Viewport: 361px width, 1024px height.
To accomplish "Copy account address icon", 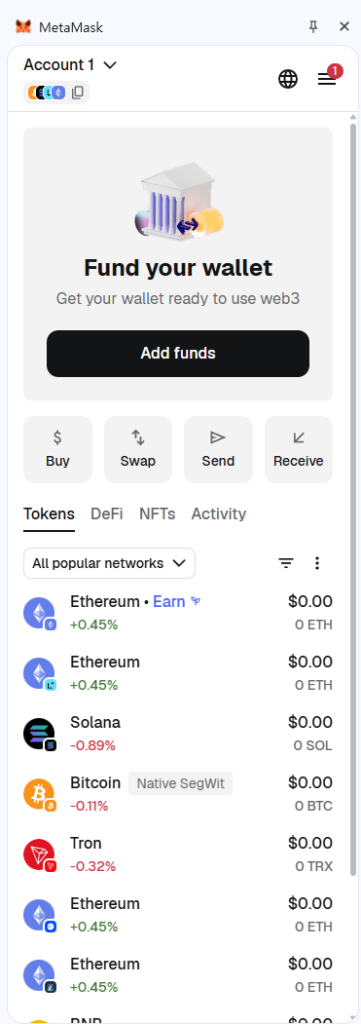I will tap(78, 93).
